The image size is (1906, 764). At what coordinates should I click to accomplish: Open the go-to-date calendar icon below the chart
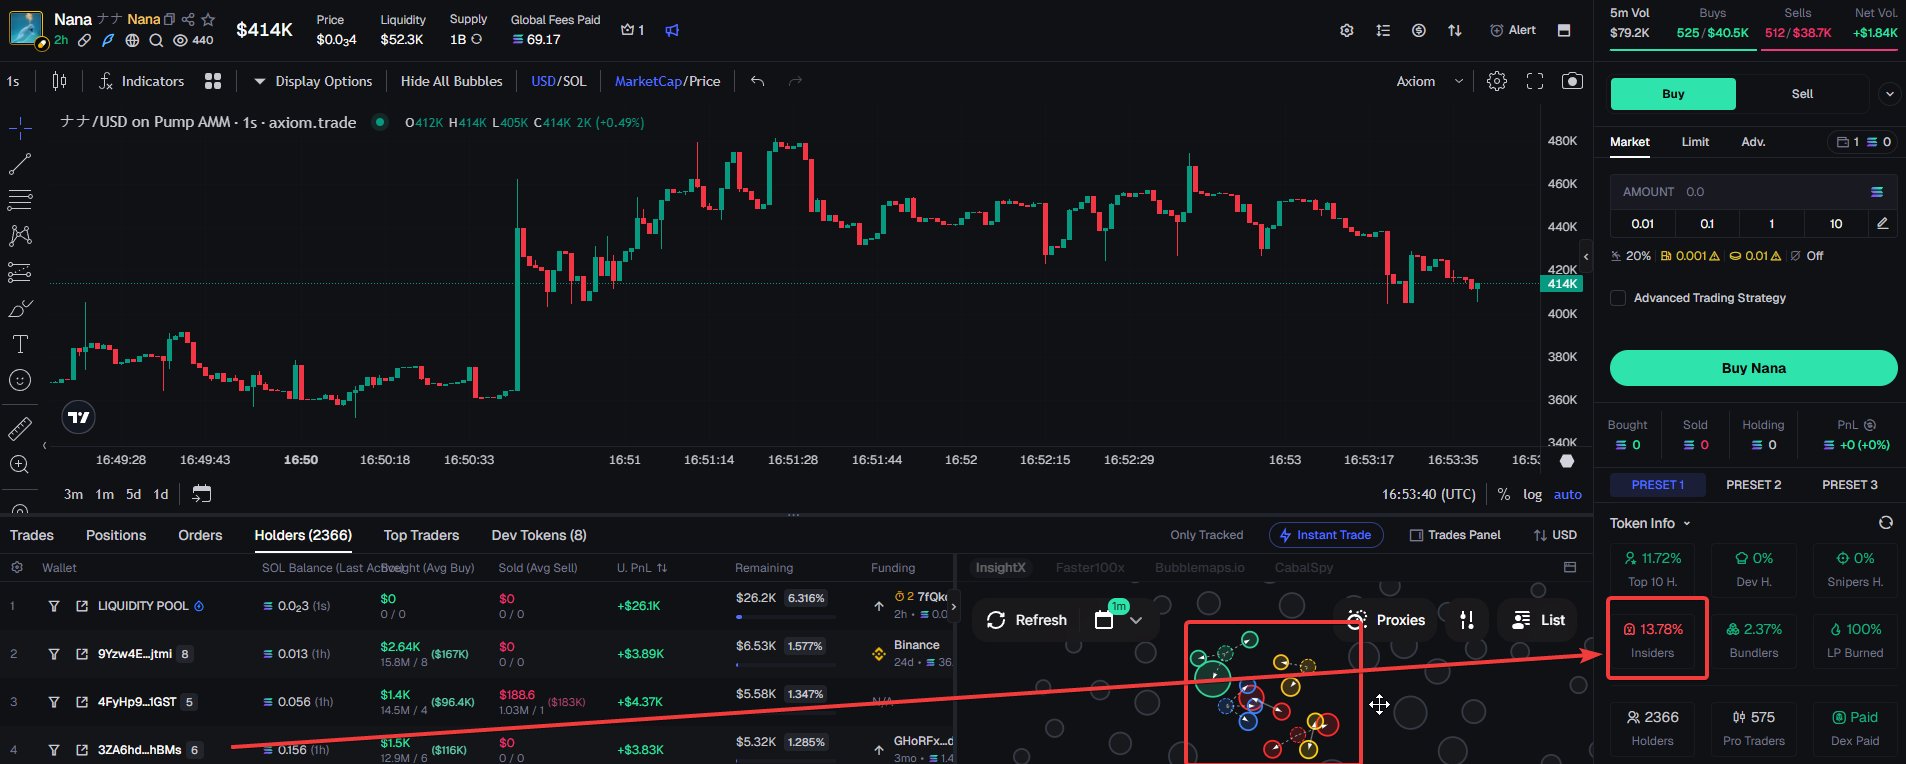pos(202,493)
